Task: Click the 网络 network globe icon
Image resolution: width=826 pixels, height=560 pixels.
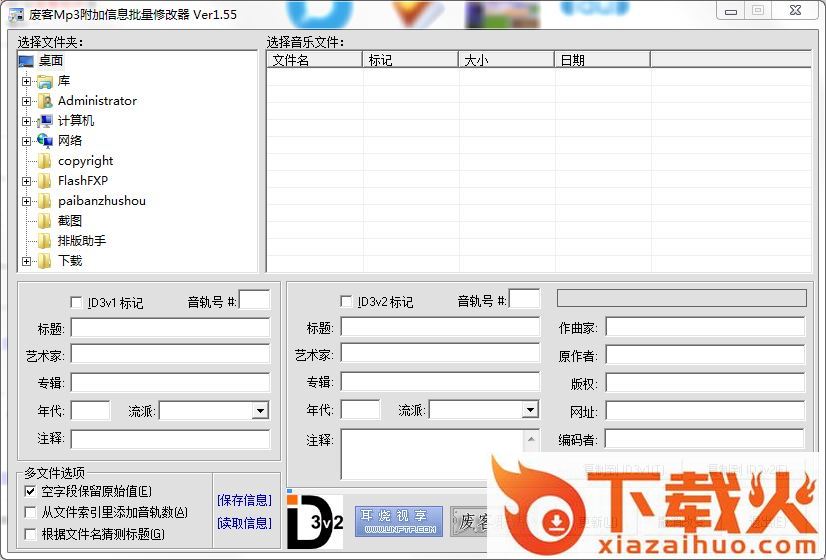Action: tap(44, 141)
